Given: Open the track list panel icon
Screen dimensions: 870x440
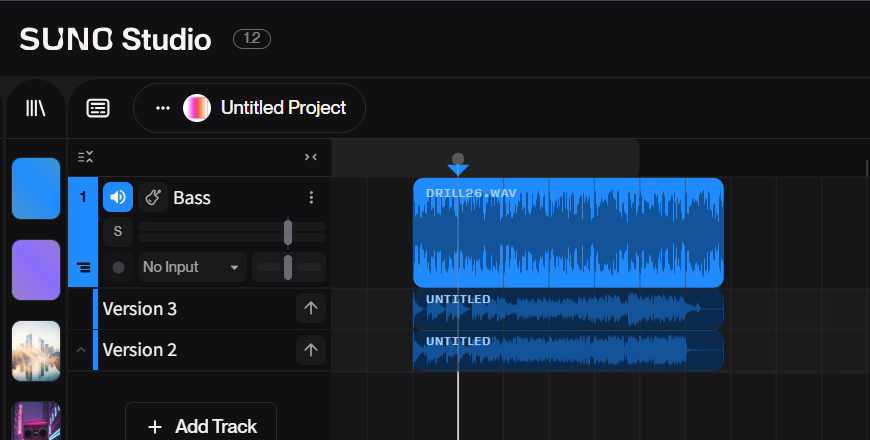Looking at the screenshot, I should (x=98, y=108).
